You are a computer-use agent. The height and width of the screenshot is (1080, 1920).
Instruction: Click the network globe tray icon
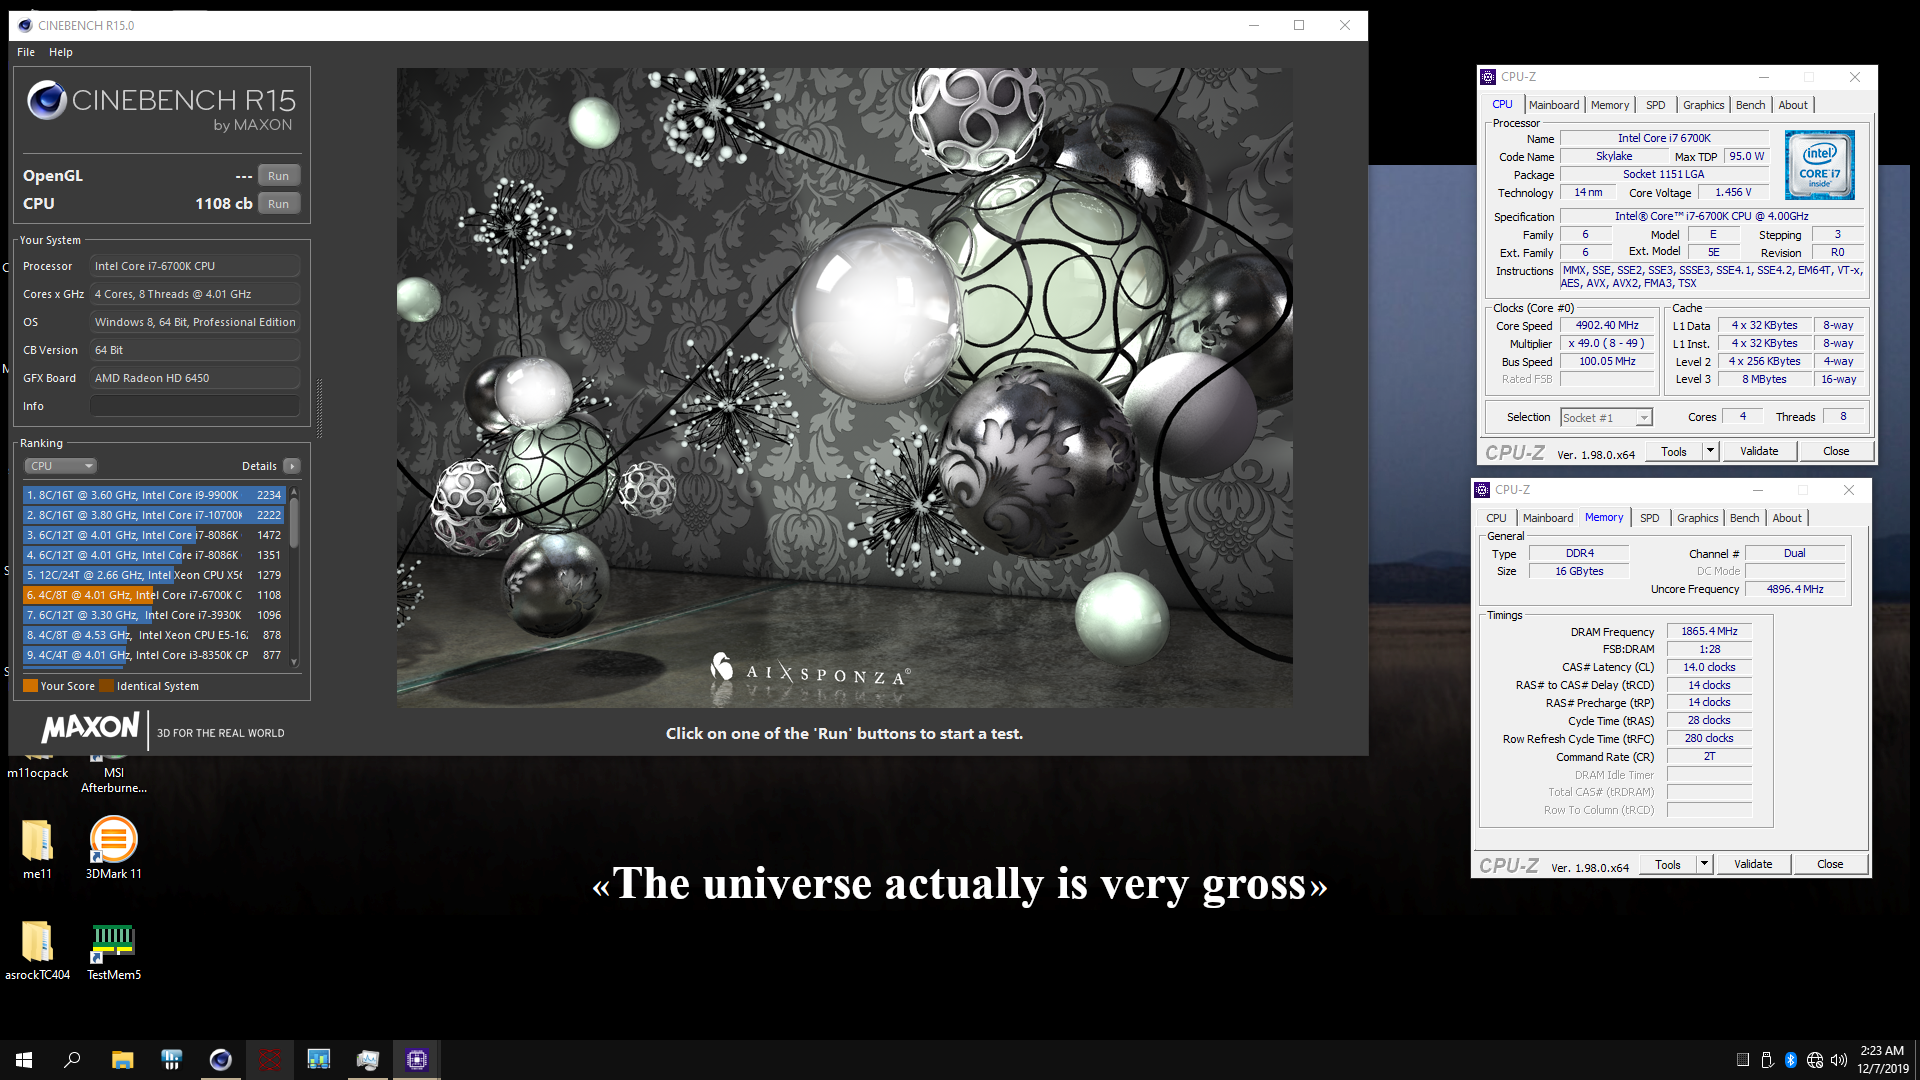click(x=1814, y=1060)
